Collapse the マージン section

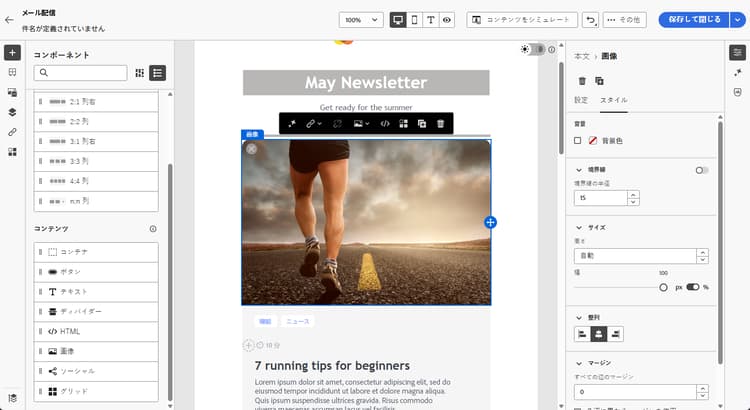coord(579,363)
